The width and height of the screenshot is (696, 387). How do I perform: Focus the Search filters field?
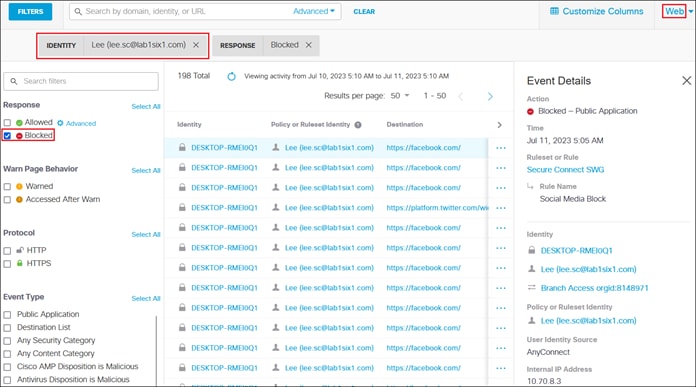click(81, 81)
